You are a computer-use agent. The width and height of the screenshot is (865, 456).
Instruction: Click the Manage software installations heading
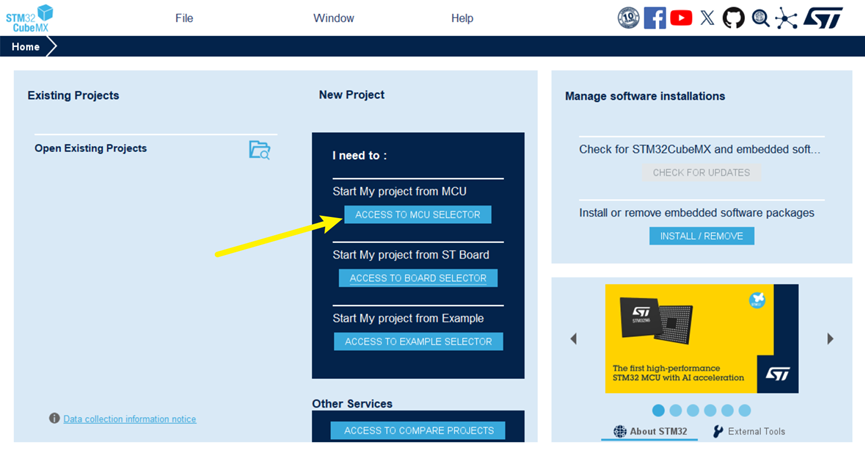pos(645,96)
